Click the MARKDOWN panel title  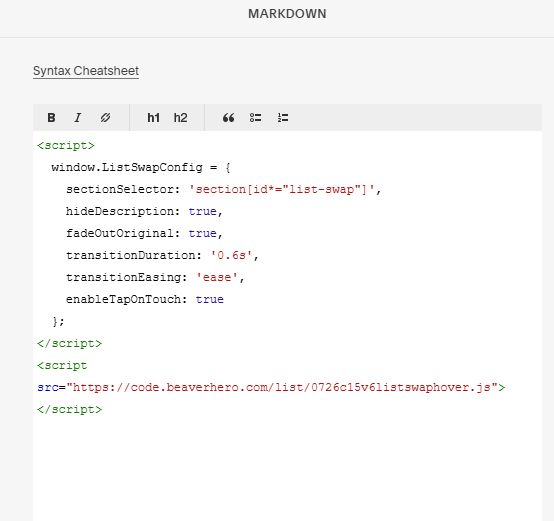pos(287,14)
